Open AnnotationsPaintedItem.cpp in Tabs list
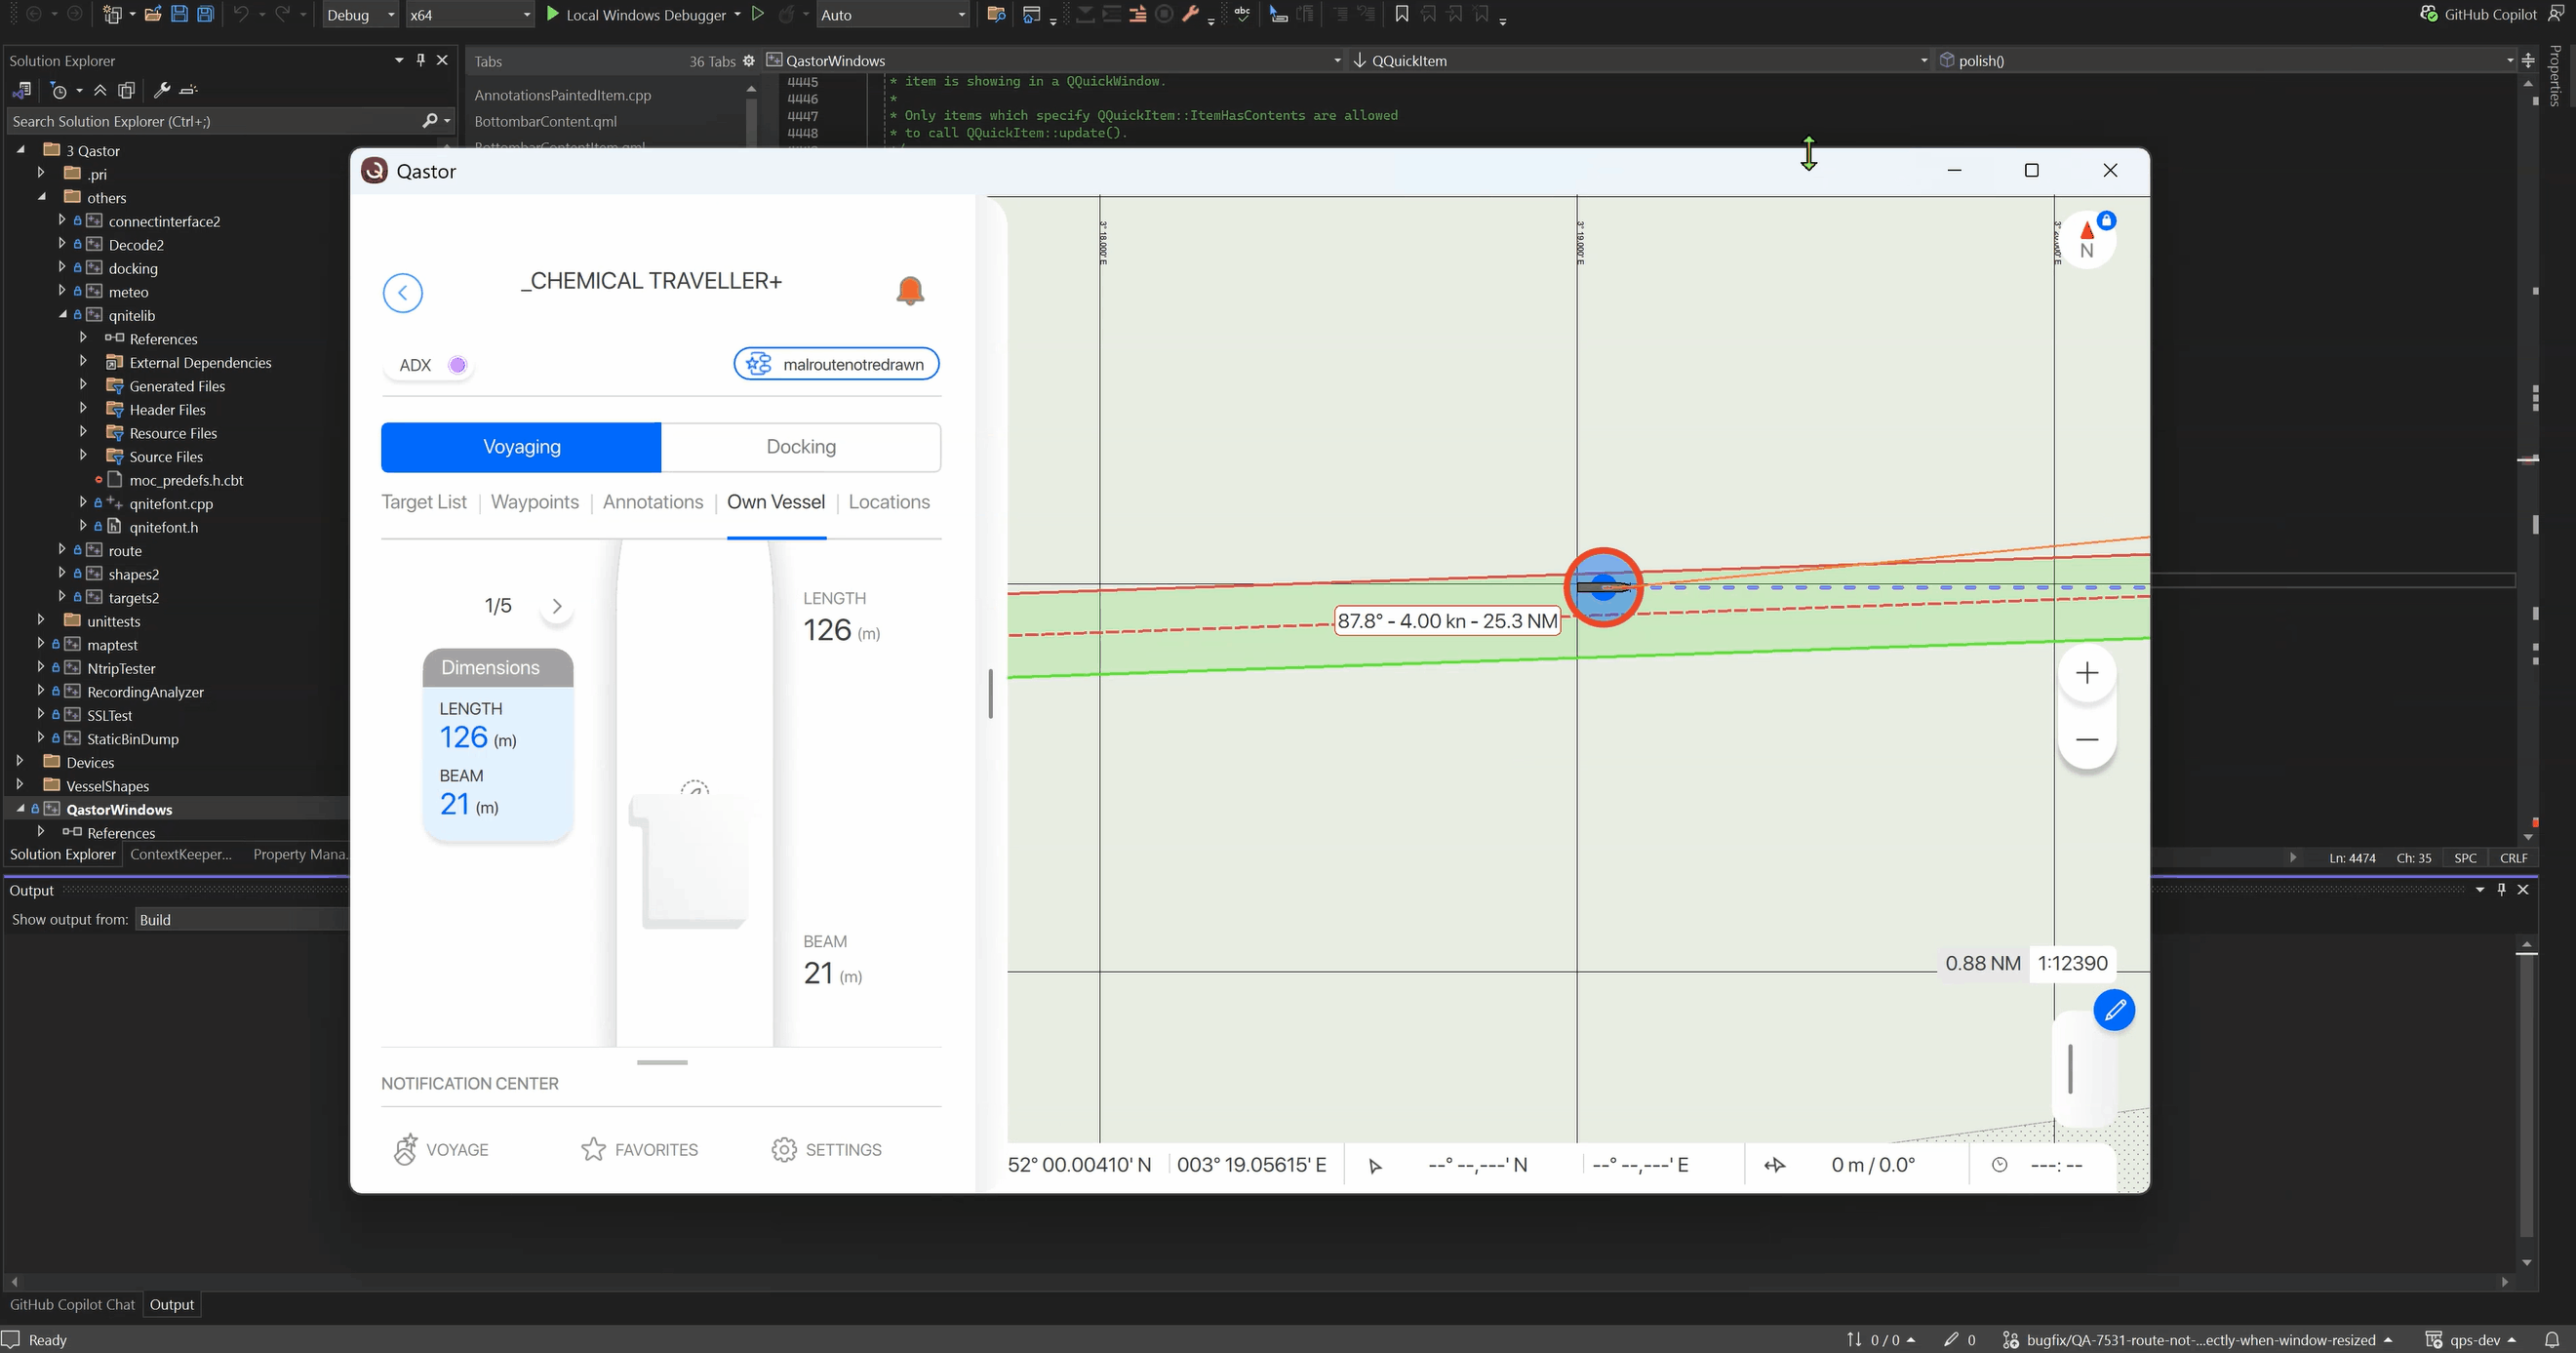The width and height of the screenshot is (2576, 1353). (563, 95)
